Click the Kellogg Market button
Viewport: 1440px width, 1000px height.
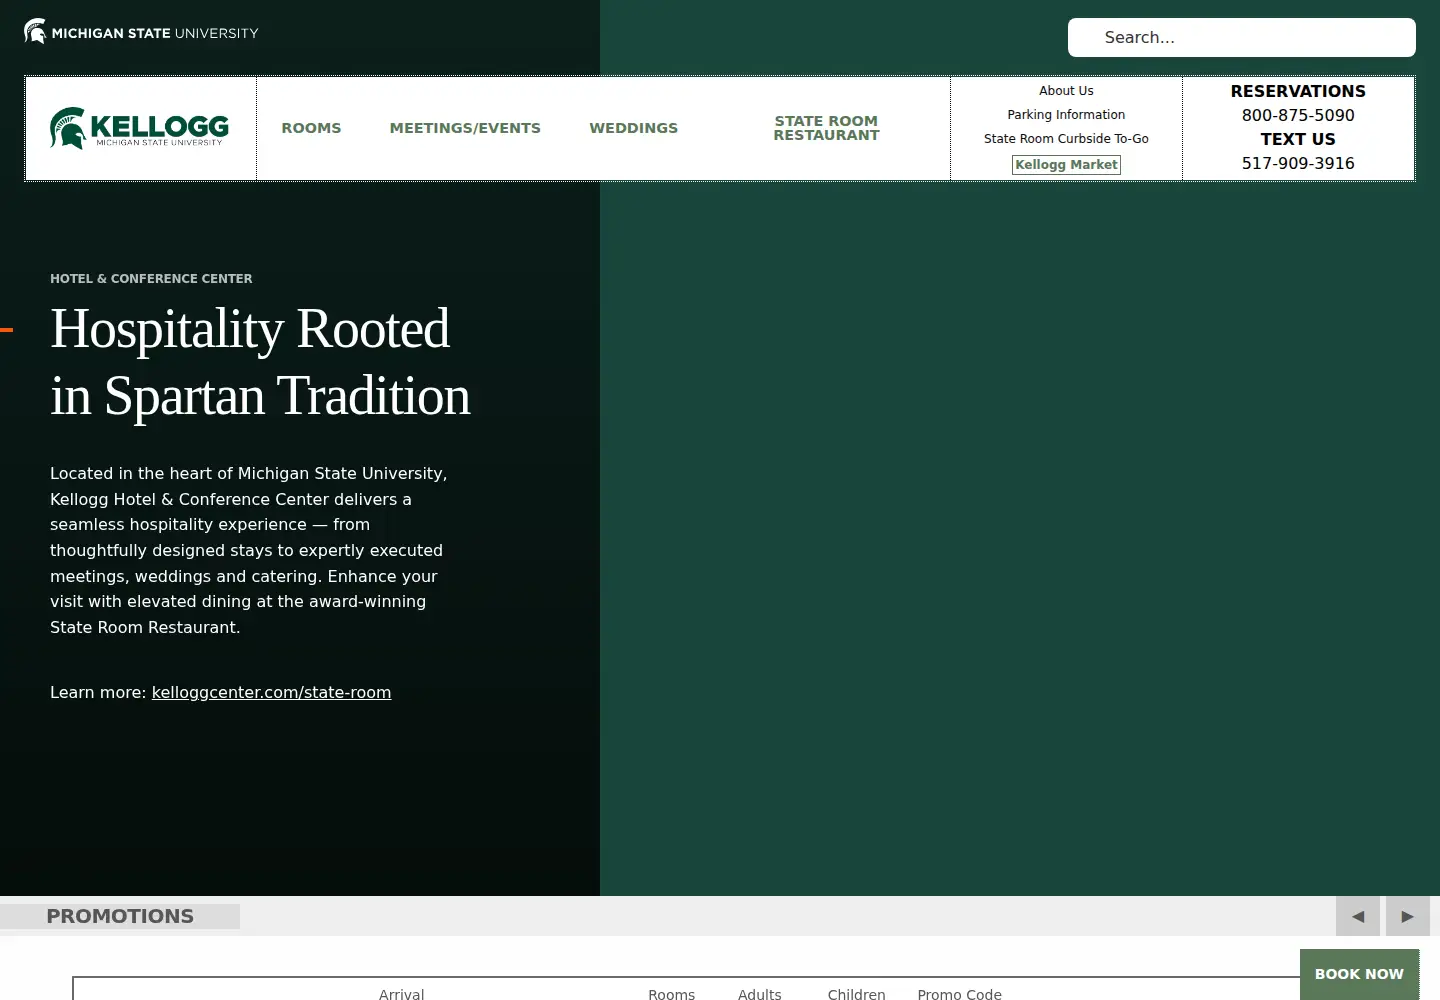1066,165
